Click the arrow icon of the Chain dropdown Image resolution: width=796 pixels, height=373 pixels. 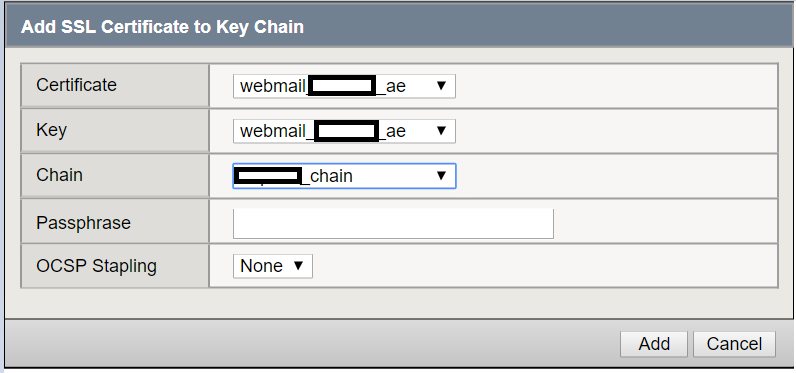coord(441,176)
